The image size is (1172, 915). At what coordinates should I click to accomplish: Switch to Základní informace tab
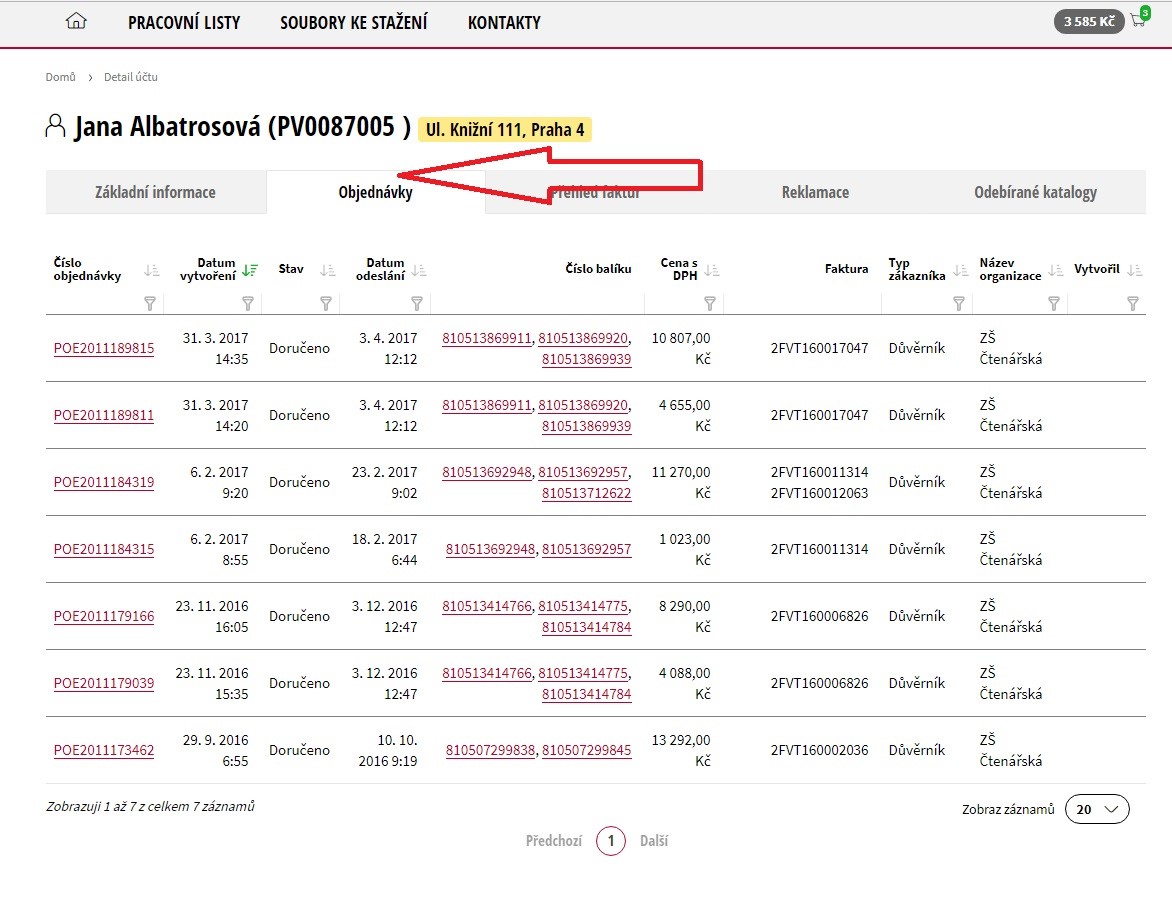pyautogui.click(x=155, y=192)
